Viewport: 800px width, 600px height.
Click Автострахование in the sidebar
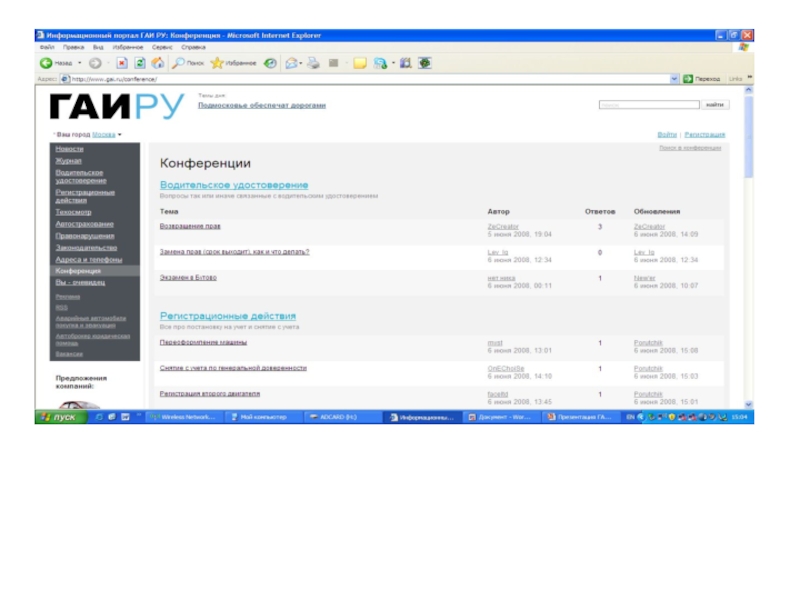[85, 224]
